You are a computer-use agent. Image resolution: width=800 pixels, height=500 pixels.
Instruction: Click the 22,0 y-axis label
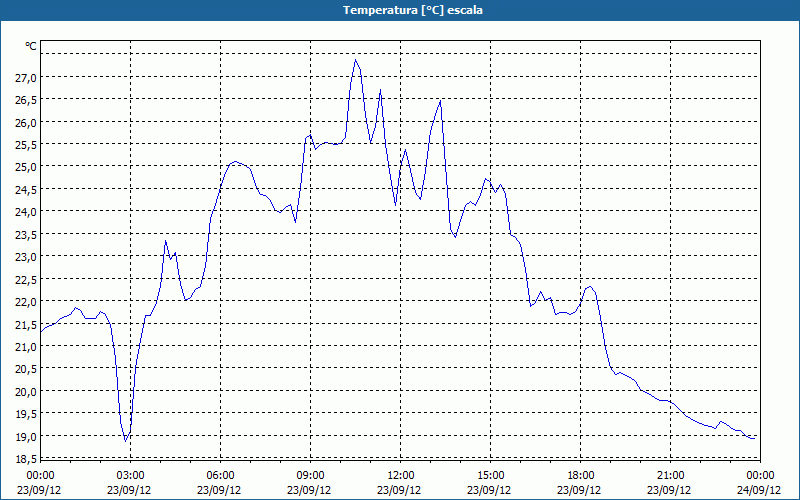click(26, 302)
